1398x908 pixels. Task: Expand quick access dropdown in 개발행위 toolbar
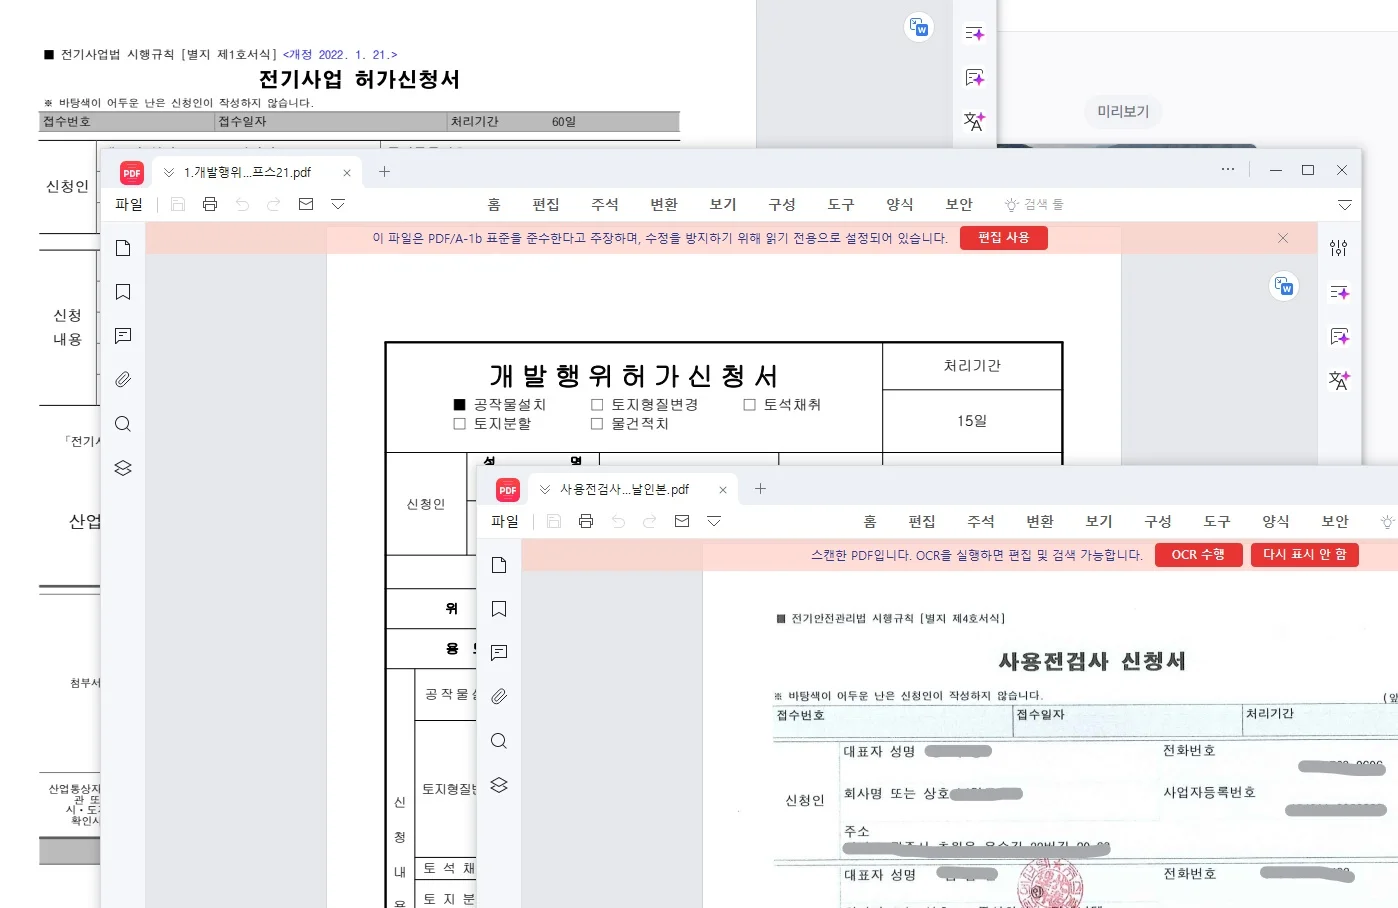click(x=338, y=204)
